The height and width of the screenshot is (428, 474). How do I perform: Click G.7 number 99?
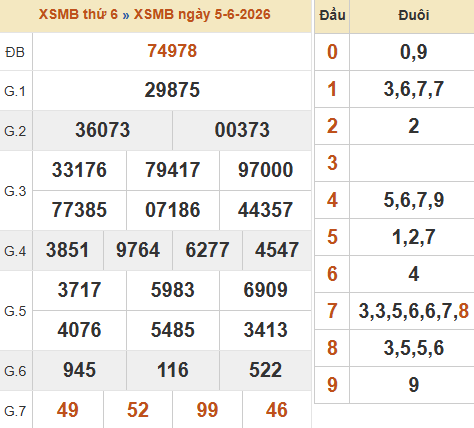tap(207, 410)
